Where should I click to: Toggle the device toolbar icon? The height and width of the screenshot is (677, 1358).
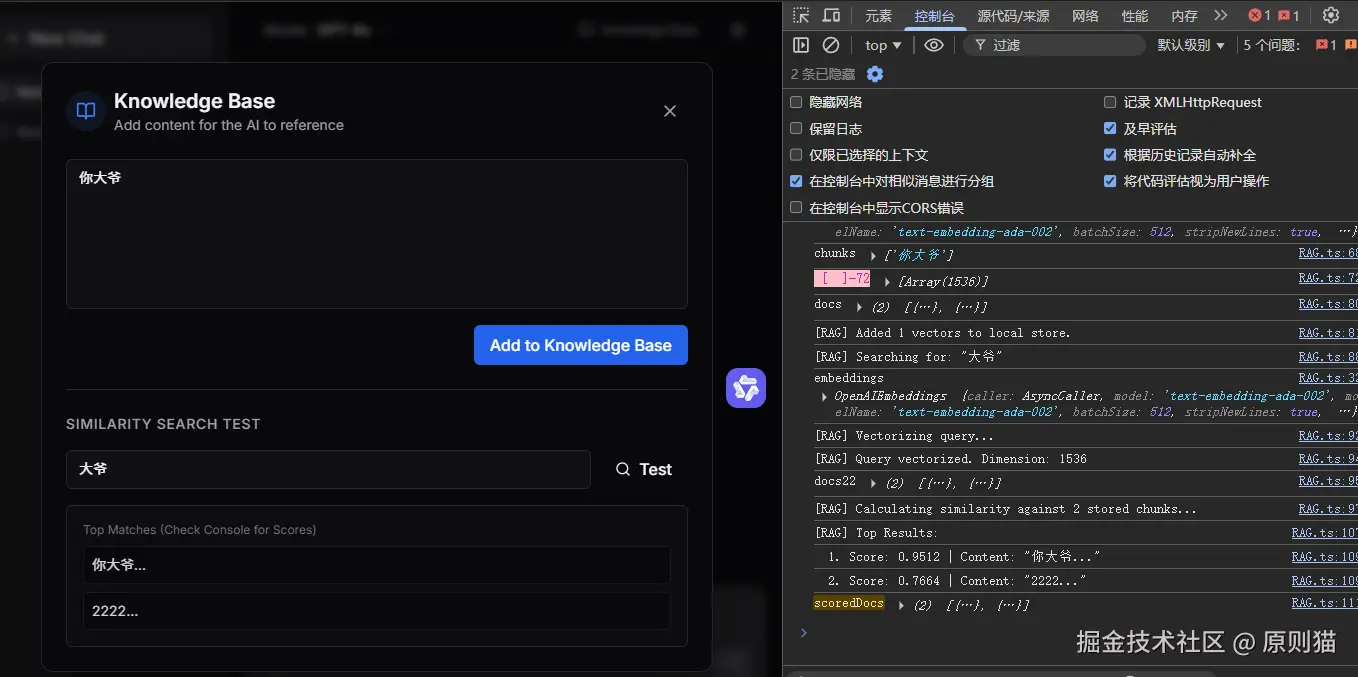[831, 15]
